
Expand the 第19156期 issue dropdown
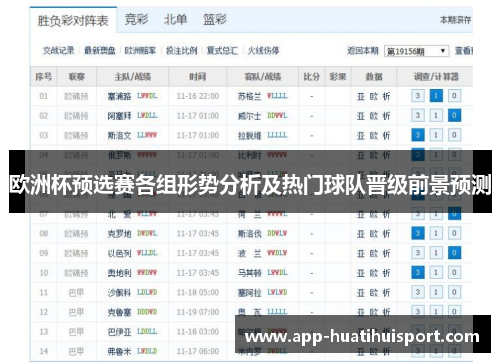pos(416,51)
